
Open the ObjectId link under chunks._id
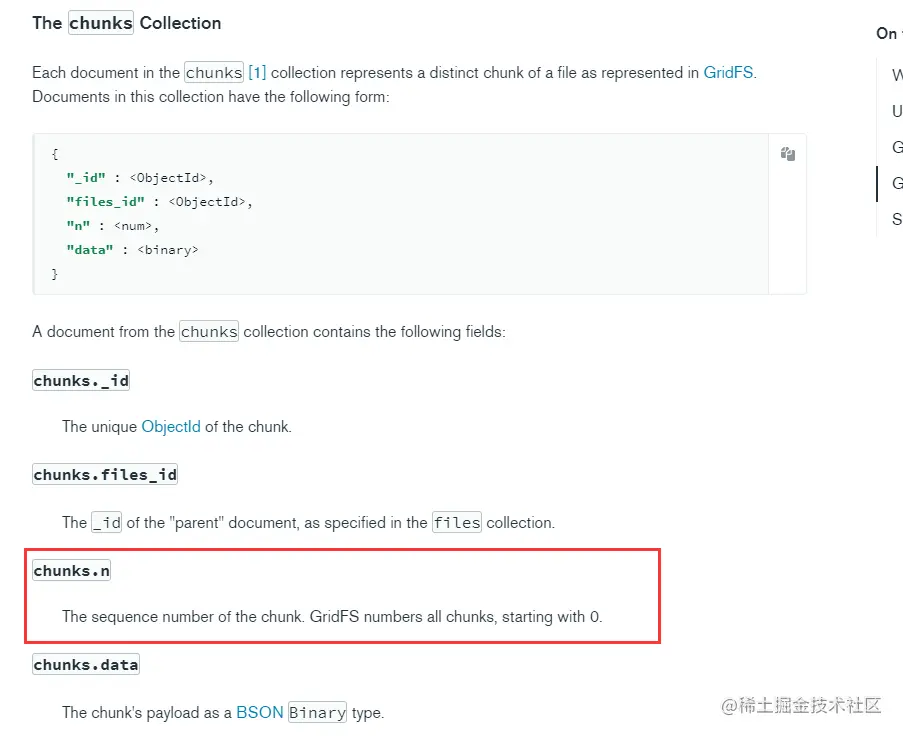point(171,427)
